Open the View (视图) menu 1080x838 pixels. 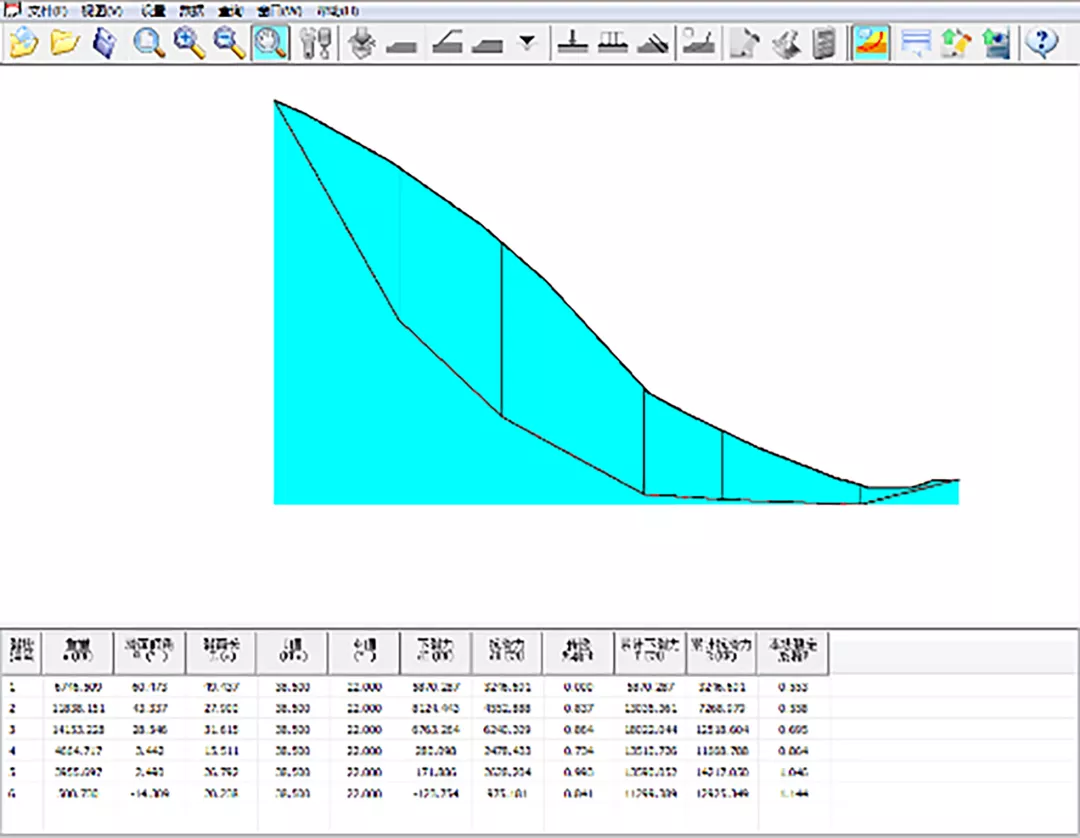tap(101, 10)
